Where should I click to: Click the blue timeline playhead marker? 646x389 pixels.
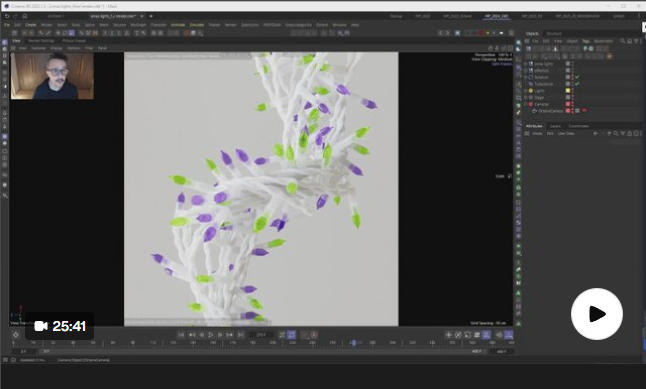point(353,343)
